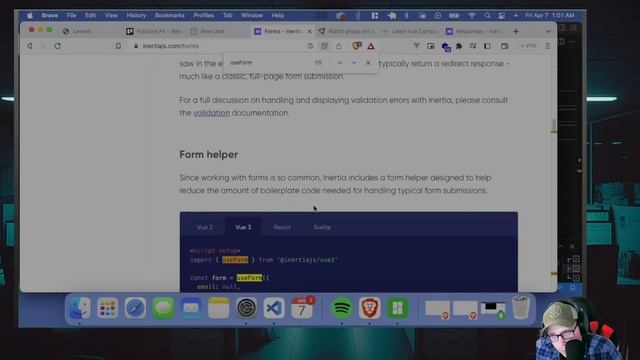Screen dimensions: 640x360
Task: Open Visual Studio Code from the dock
Action: [x=274, y=308]
